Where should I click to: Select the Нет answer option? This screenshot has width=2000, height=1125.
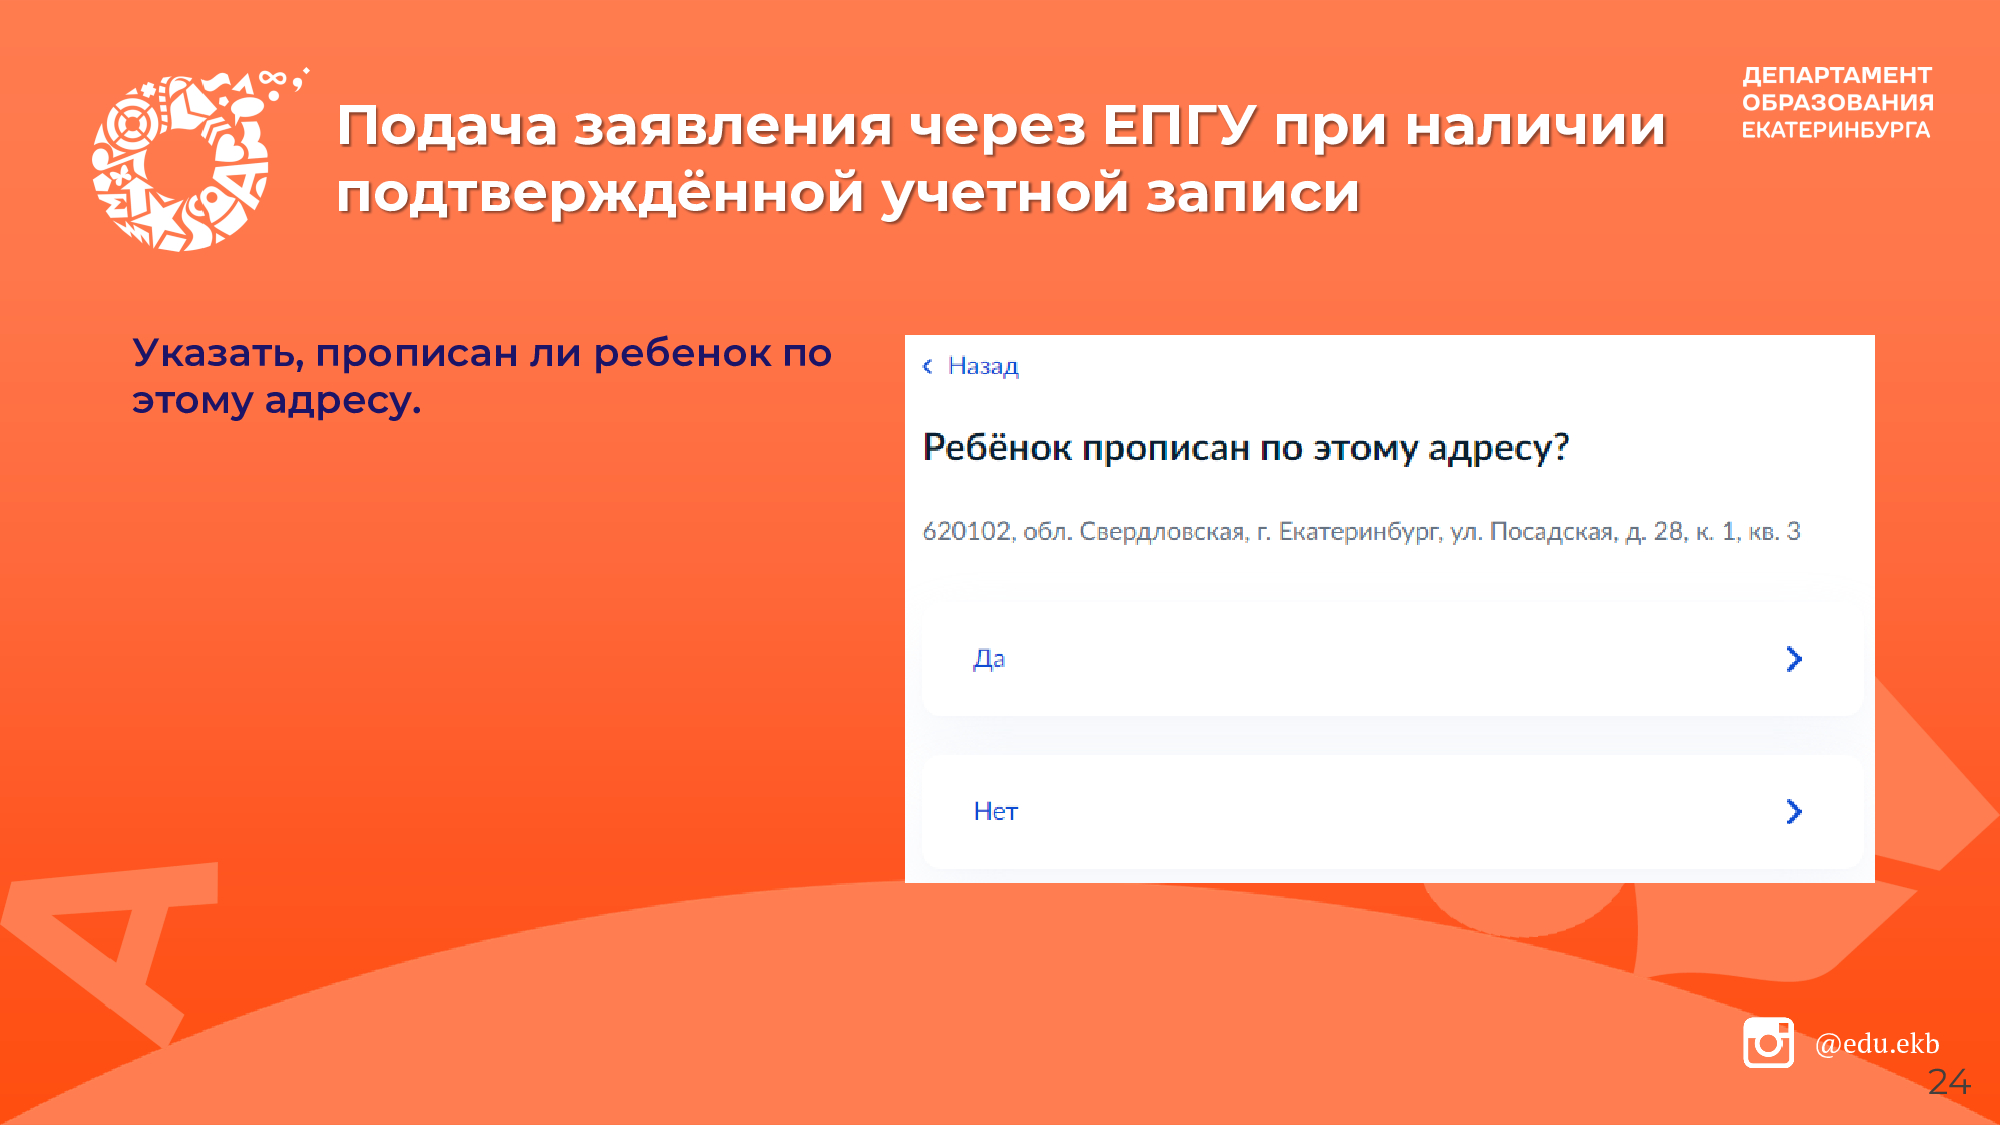tap(995, 811)
